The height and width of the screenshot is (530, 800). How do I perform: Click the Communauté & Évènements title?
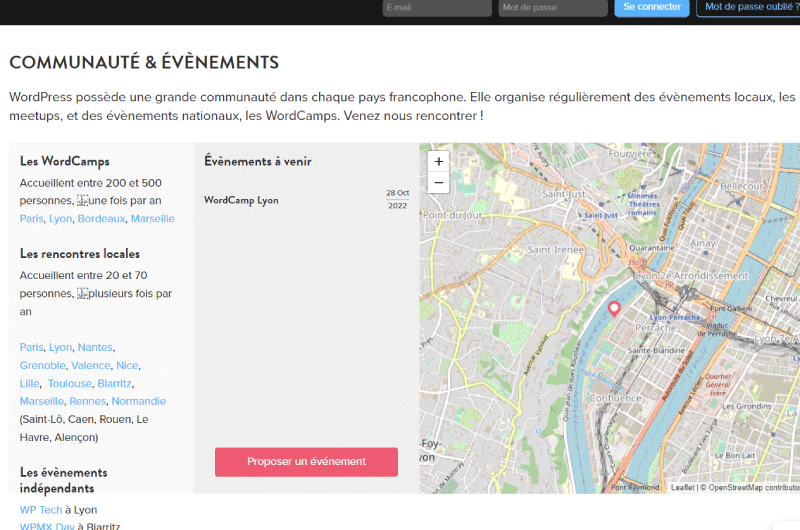[x=144, y=62]
